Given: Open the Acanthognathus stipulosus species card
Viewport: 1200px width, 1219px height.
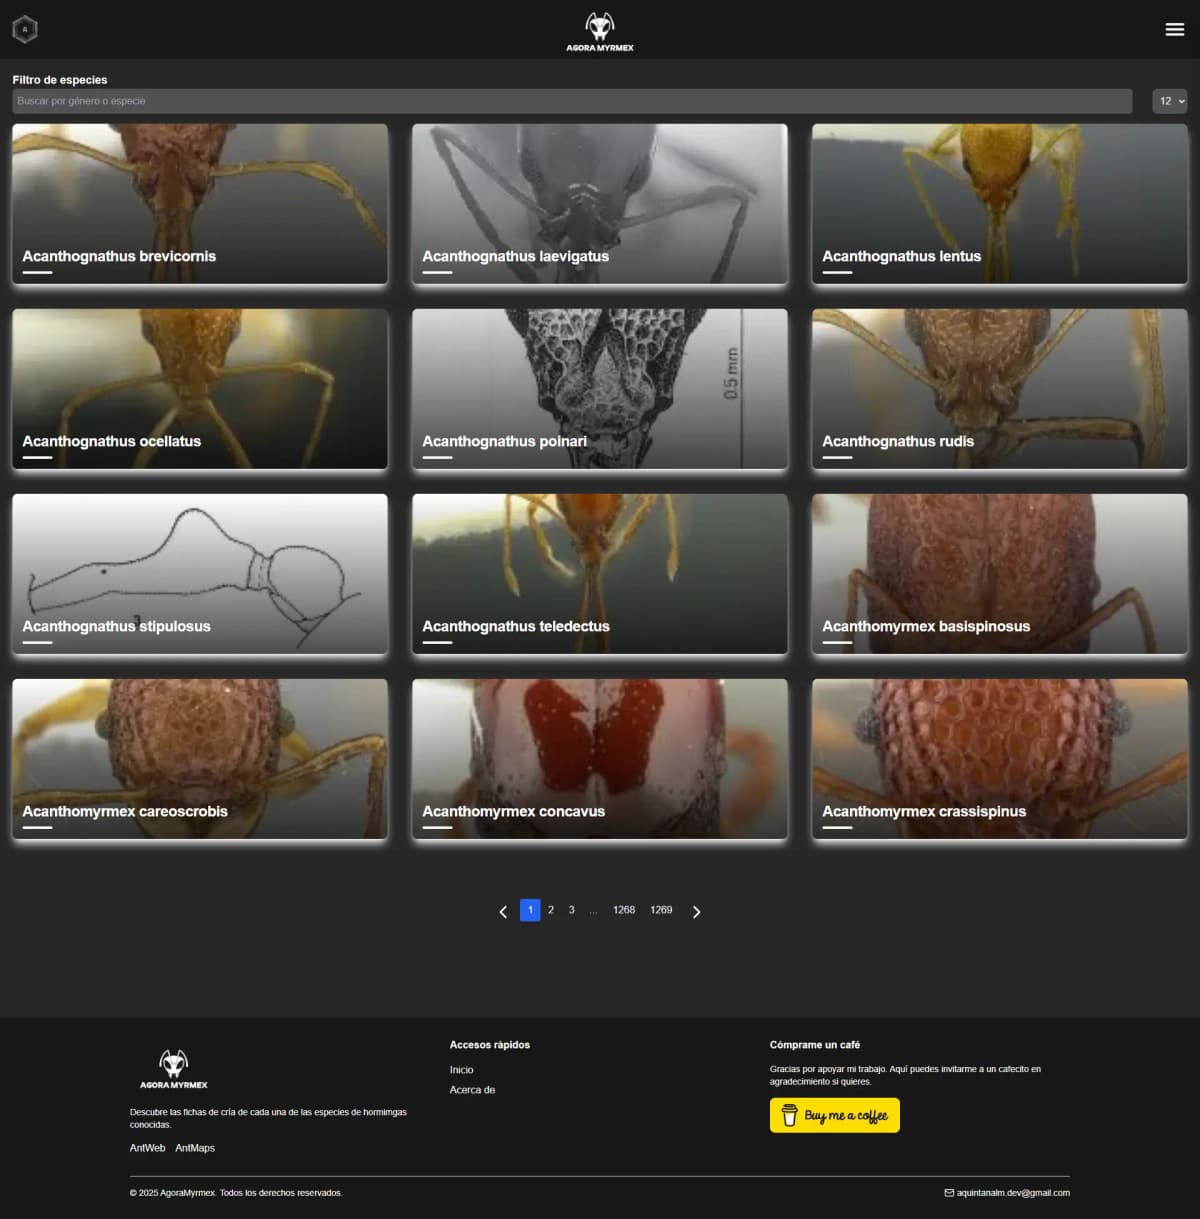Looking at the screenshot, I should 200,574.
